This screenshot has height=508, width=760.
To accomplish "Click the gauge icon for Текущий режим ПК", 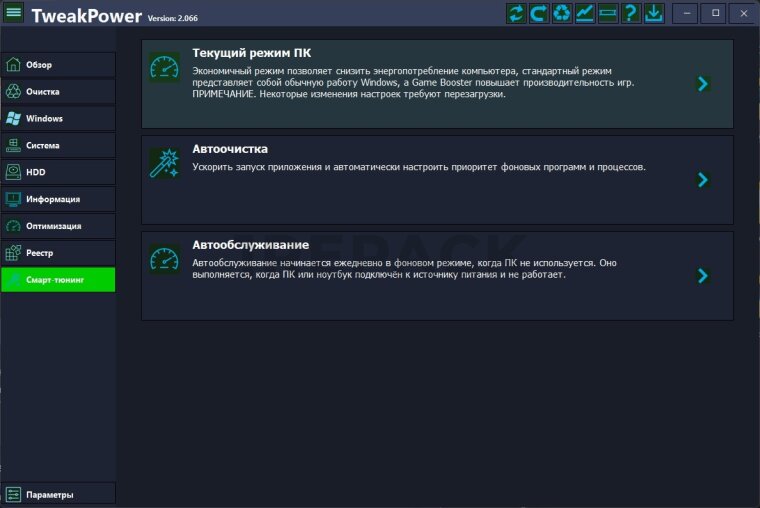I will (164, 67).
